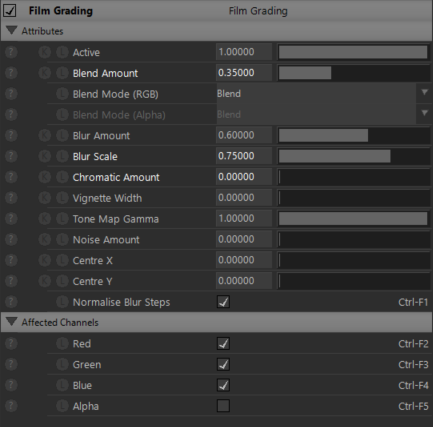Click the K keyframe icon for Tone Map Gamma
This screenshot has width=433, height=427.
[44, 219]
